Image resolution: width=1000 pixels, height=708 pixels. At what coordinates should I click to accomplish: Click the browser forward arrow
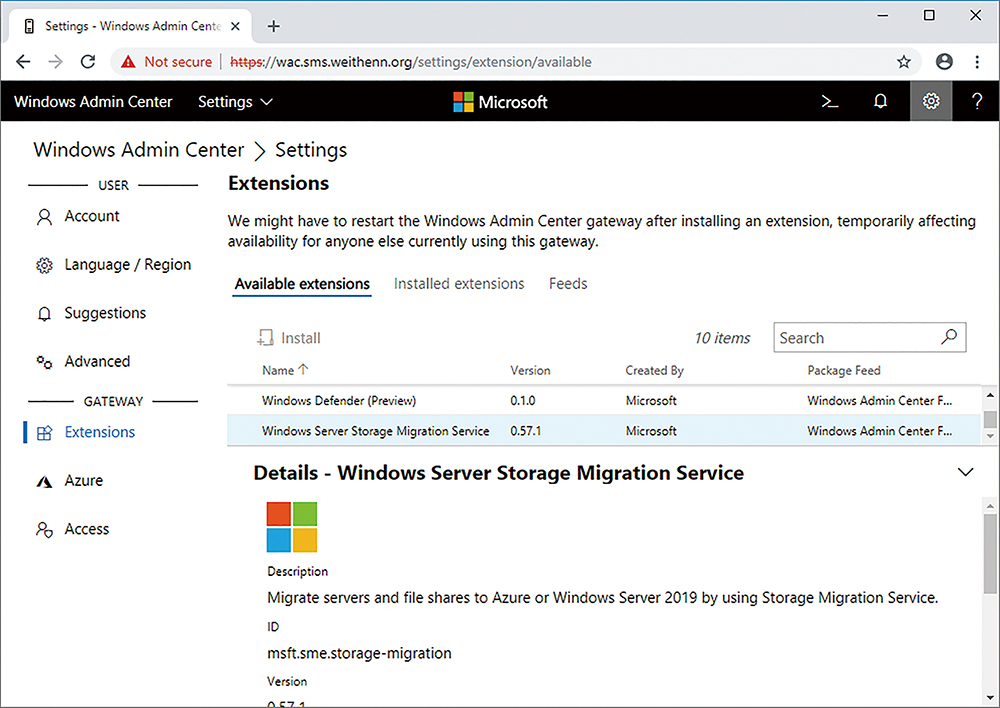55,62
